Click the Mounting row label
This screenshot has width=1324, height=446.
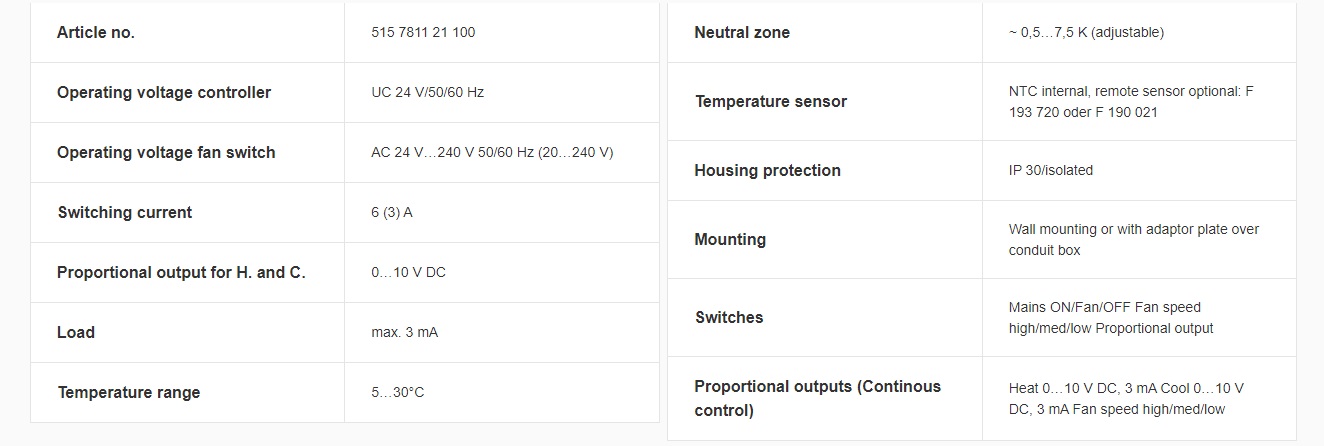[730, 239]
